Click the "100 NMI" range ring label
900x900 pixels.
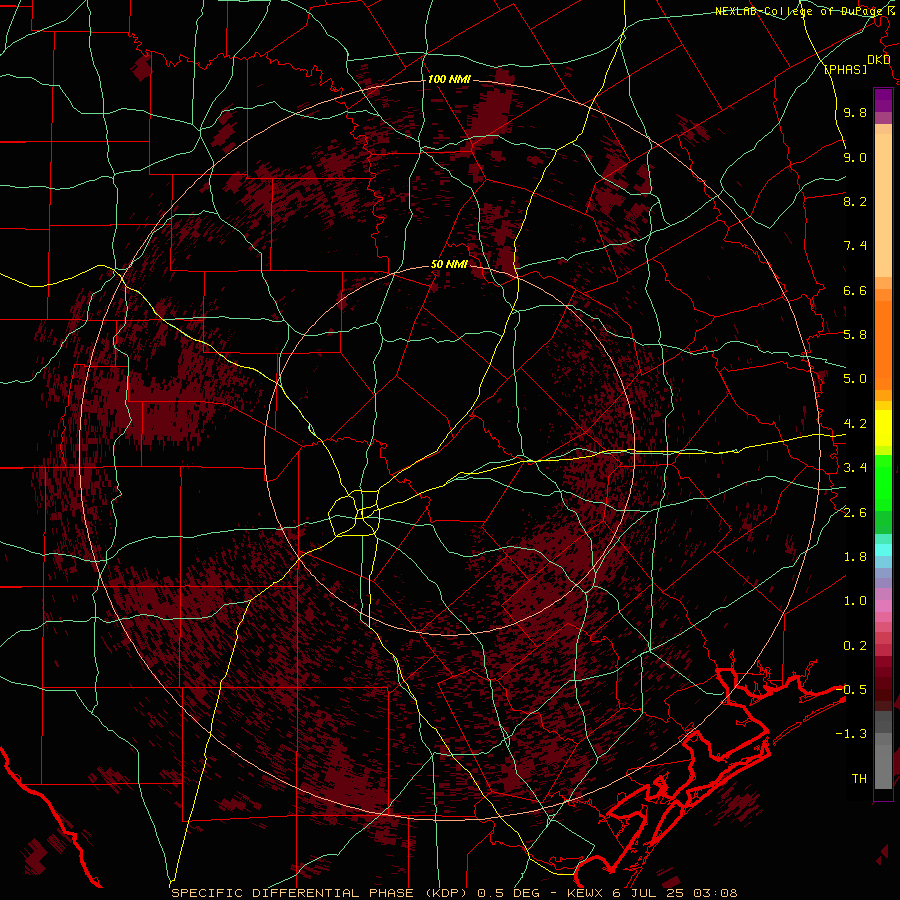(449, 79)
